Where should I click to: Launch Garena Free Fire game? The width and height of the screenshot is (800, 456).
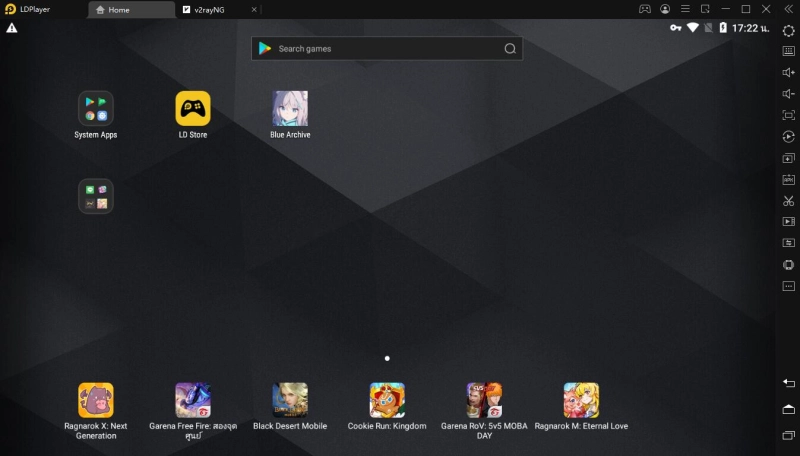193,400
